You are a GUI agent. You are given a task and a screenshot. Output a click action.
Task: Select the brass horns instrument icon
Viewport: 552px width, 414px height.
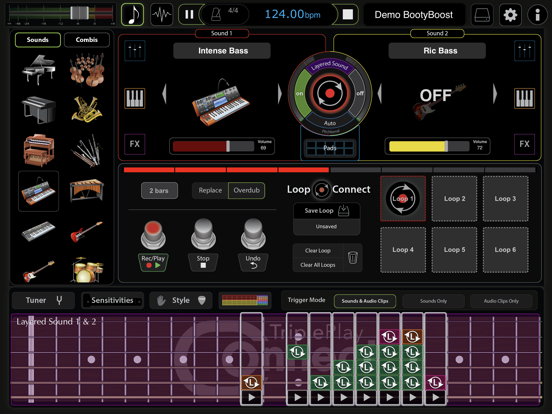(87, 109)
